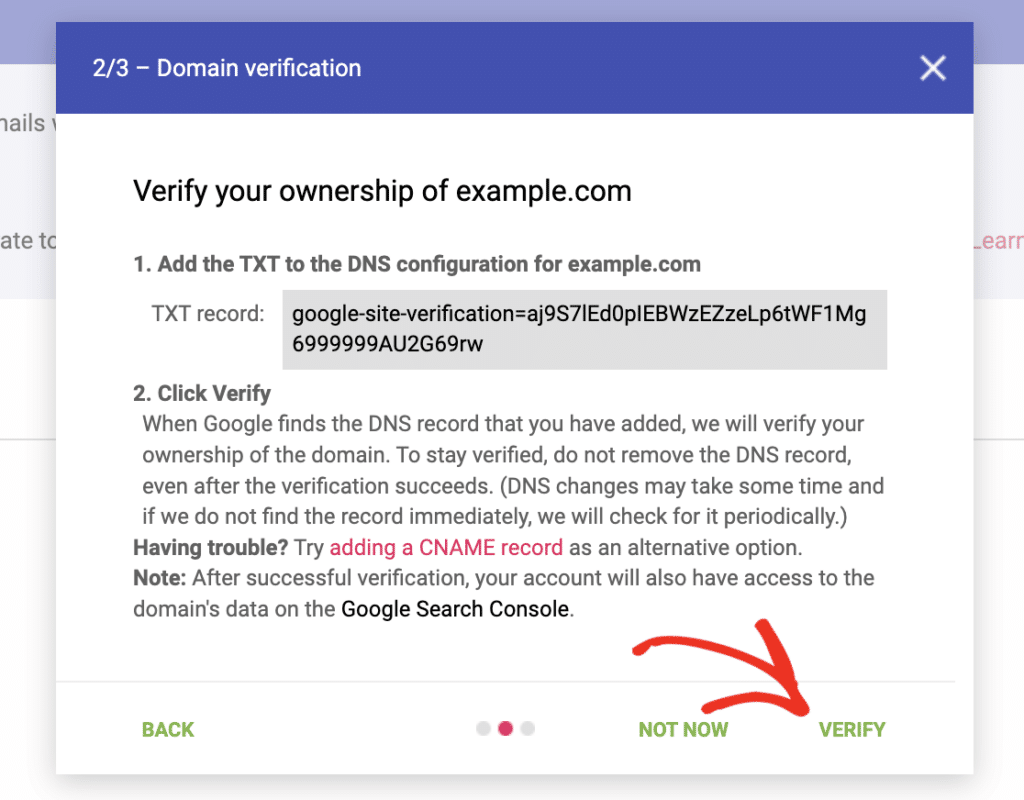Click step one instruction about DNS configuration
This screenshot has width=1024, height=800.
coord(415,264)
